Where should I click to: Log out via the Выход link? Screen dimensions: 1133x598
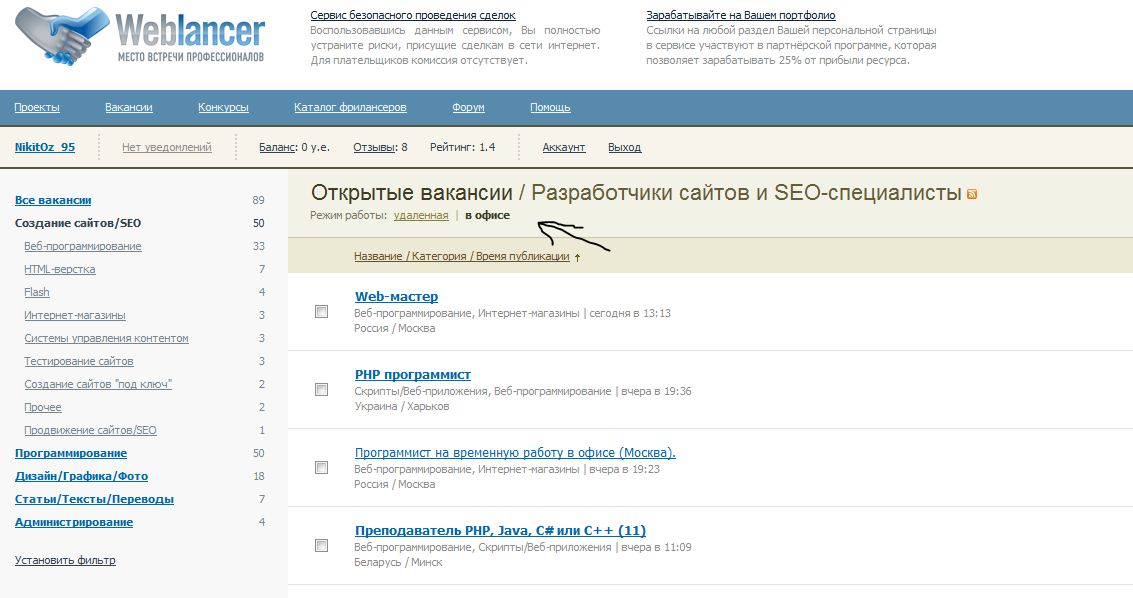tap(624, 147)
